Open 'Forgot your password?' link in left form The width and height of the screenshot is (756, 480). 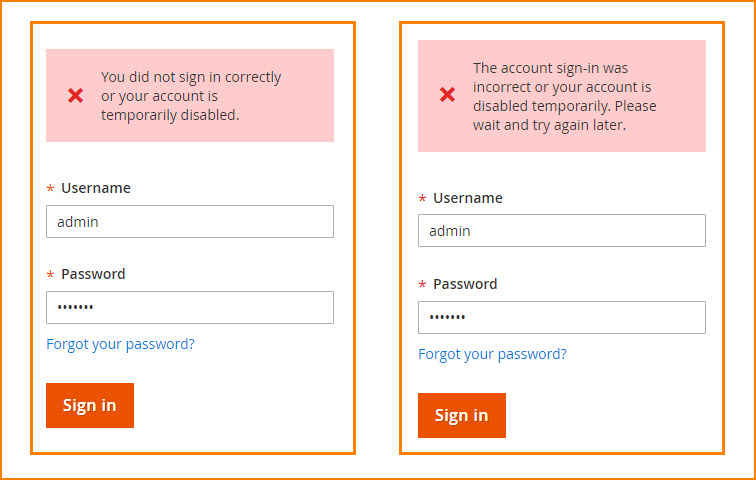click(120, 344)
